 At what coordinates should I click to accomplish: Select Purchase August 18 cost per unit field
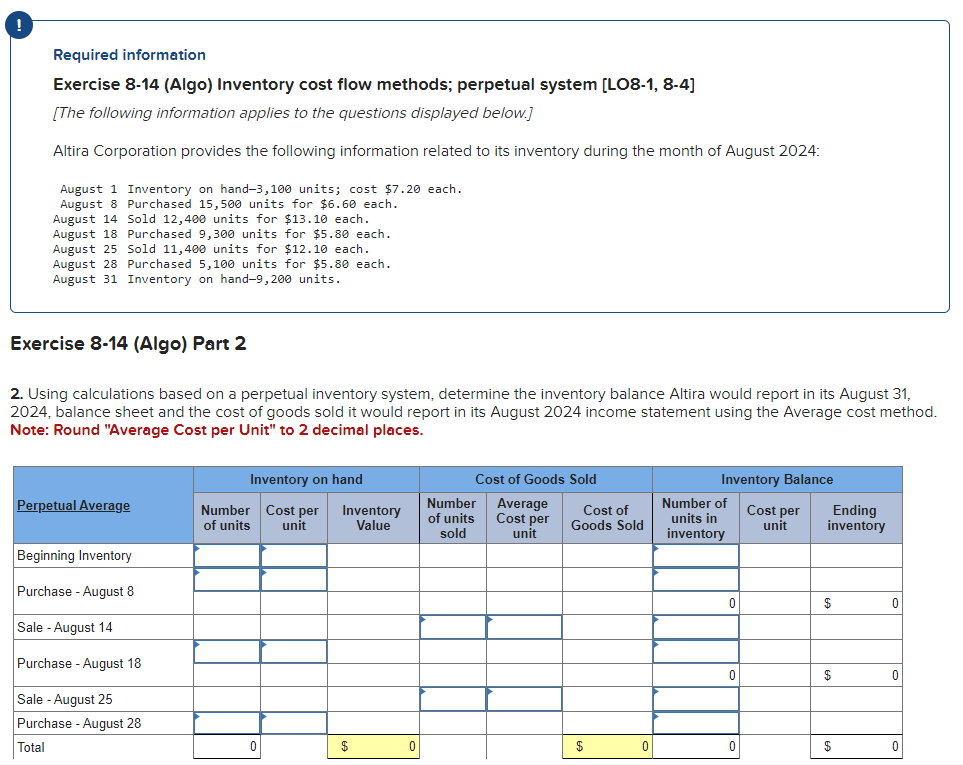[x=294, y=651]
